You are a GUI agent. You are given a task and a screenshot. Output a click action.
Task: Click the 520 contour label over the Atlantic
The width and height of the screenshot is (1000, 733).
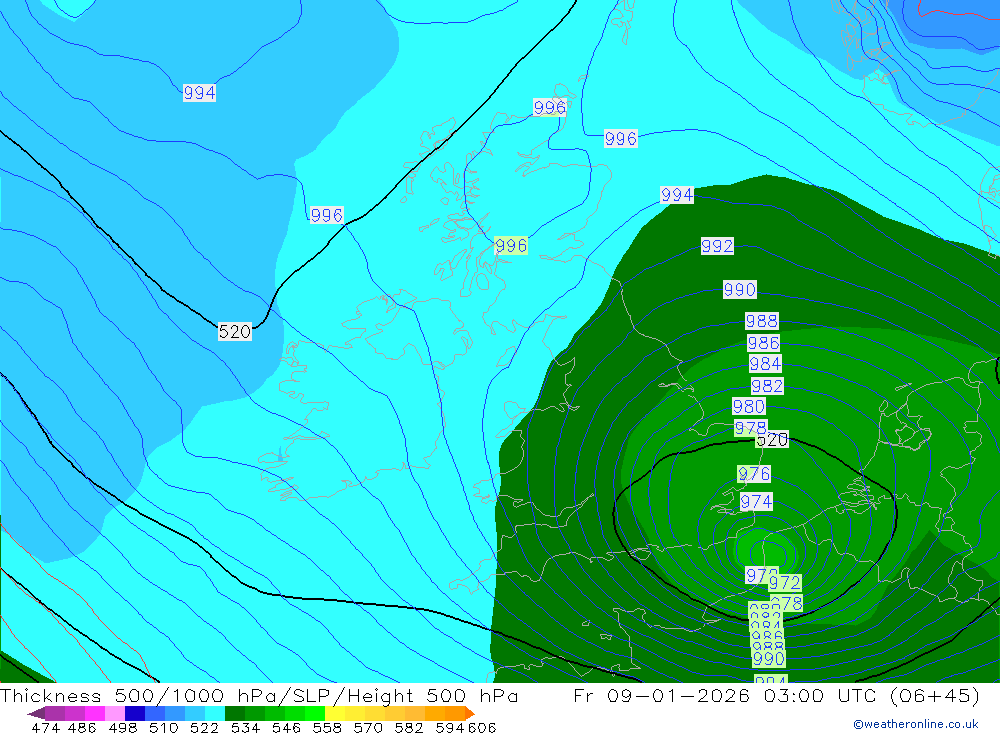click(x=235, y=332)
